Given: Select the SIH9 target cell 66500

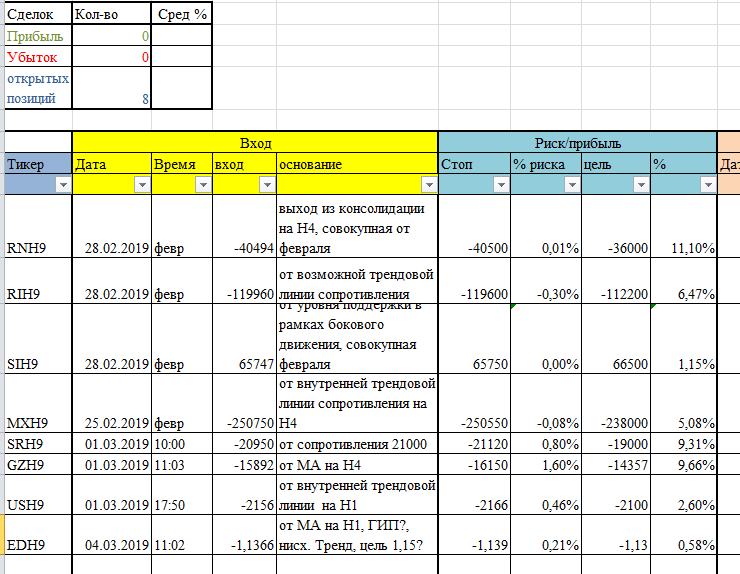Looking at the screenshot, I should 615,364.
